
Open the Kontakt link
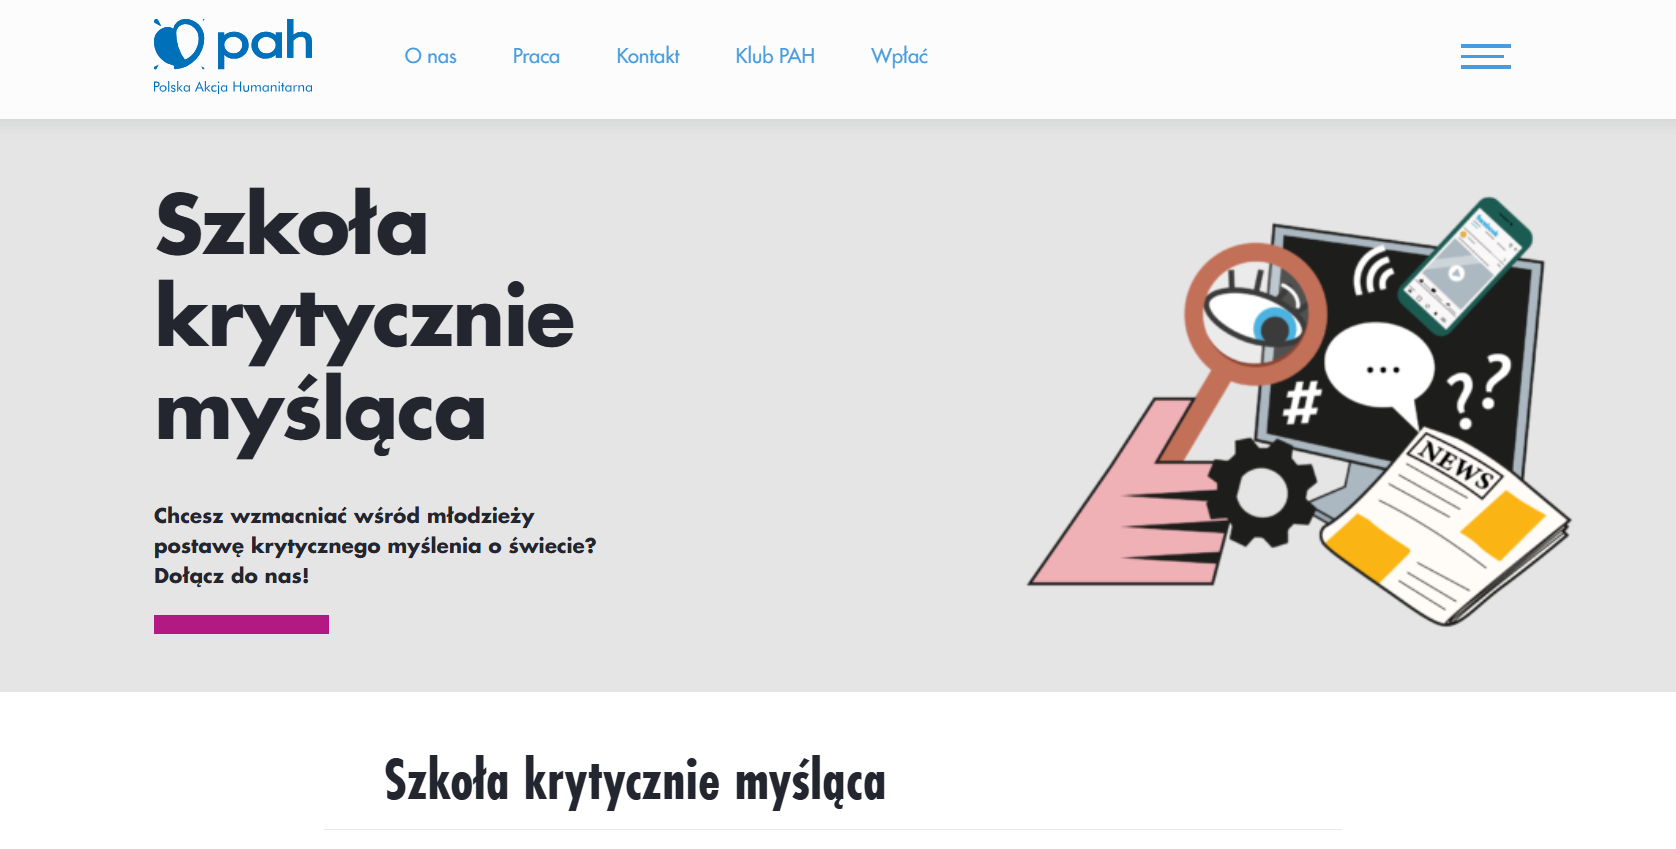[x=647, y=56]
